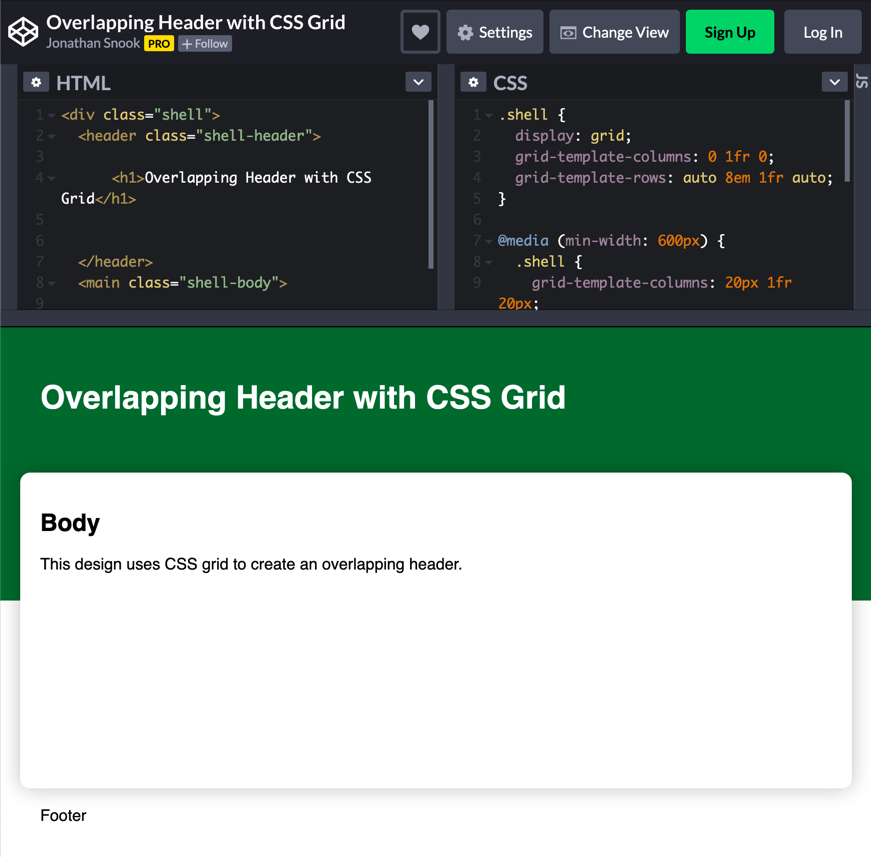Click the Change View button

coord(614,32)
